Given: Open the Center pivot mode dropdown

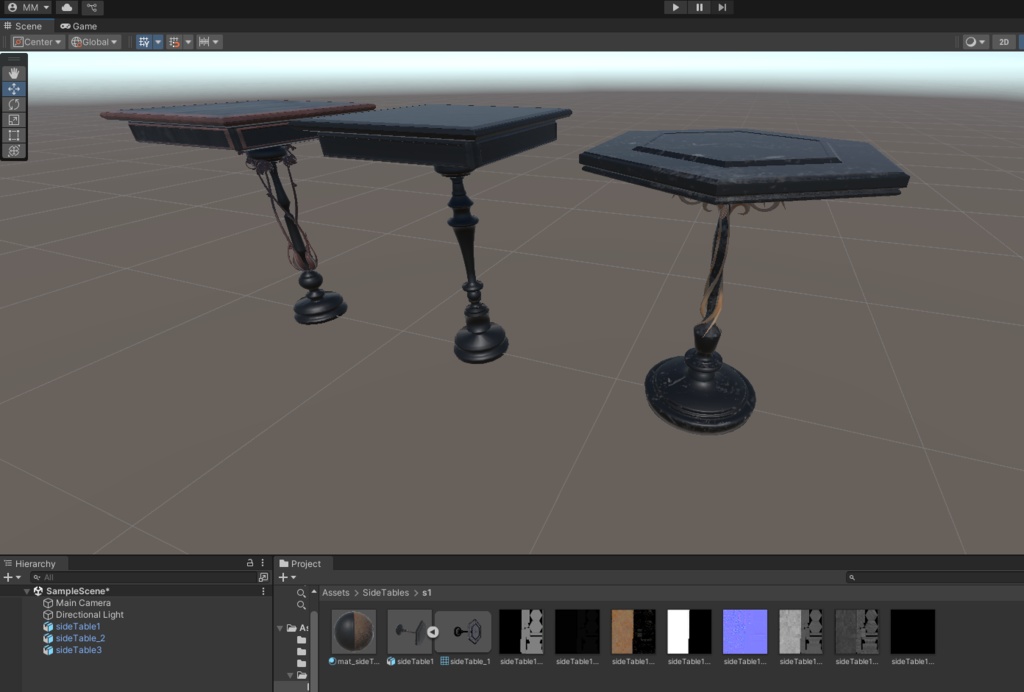Looking at the screenshot, I should pyautogui.click(x=37, y=42).
